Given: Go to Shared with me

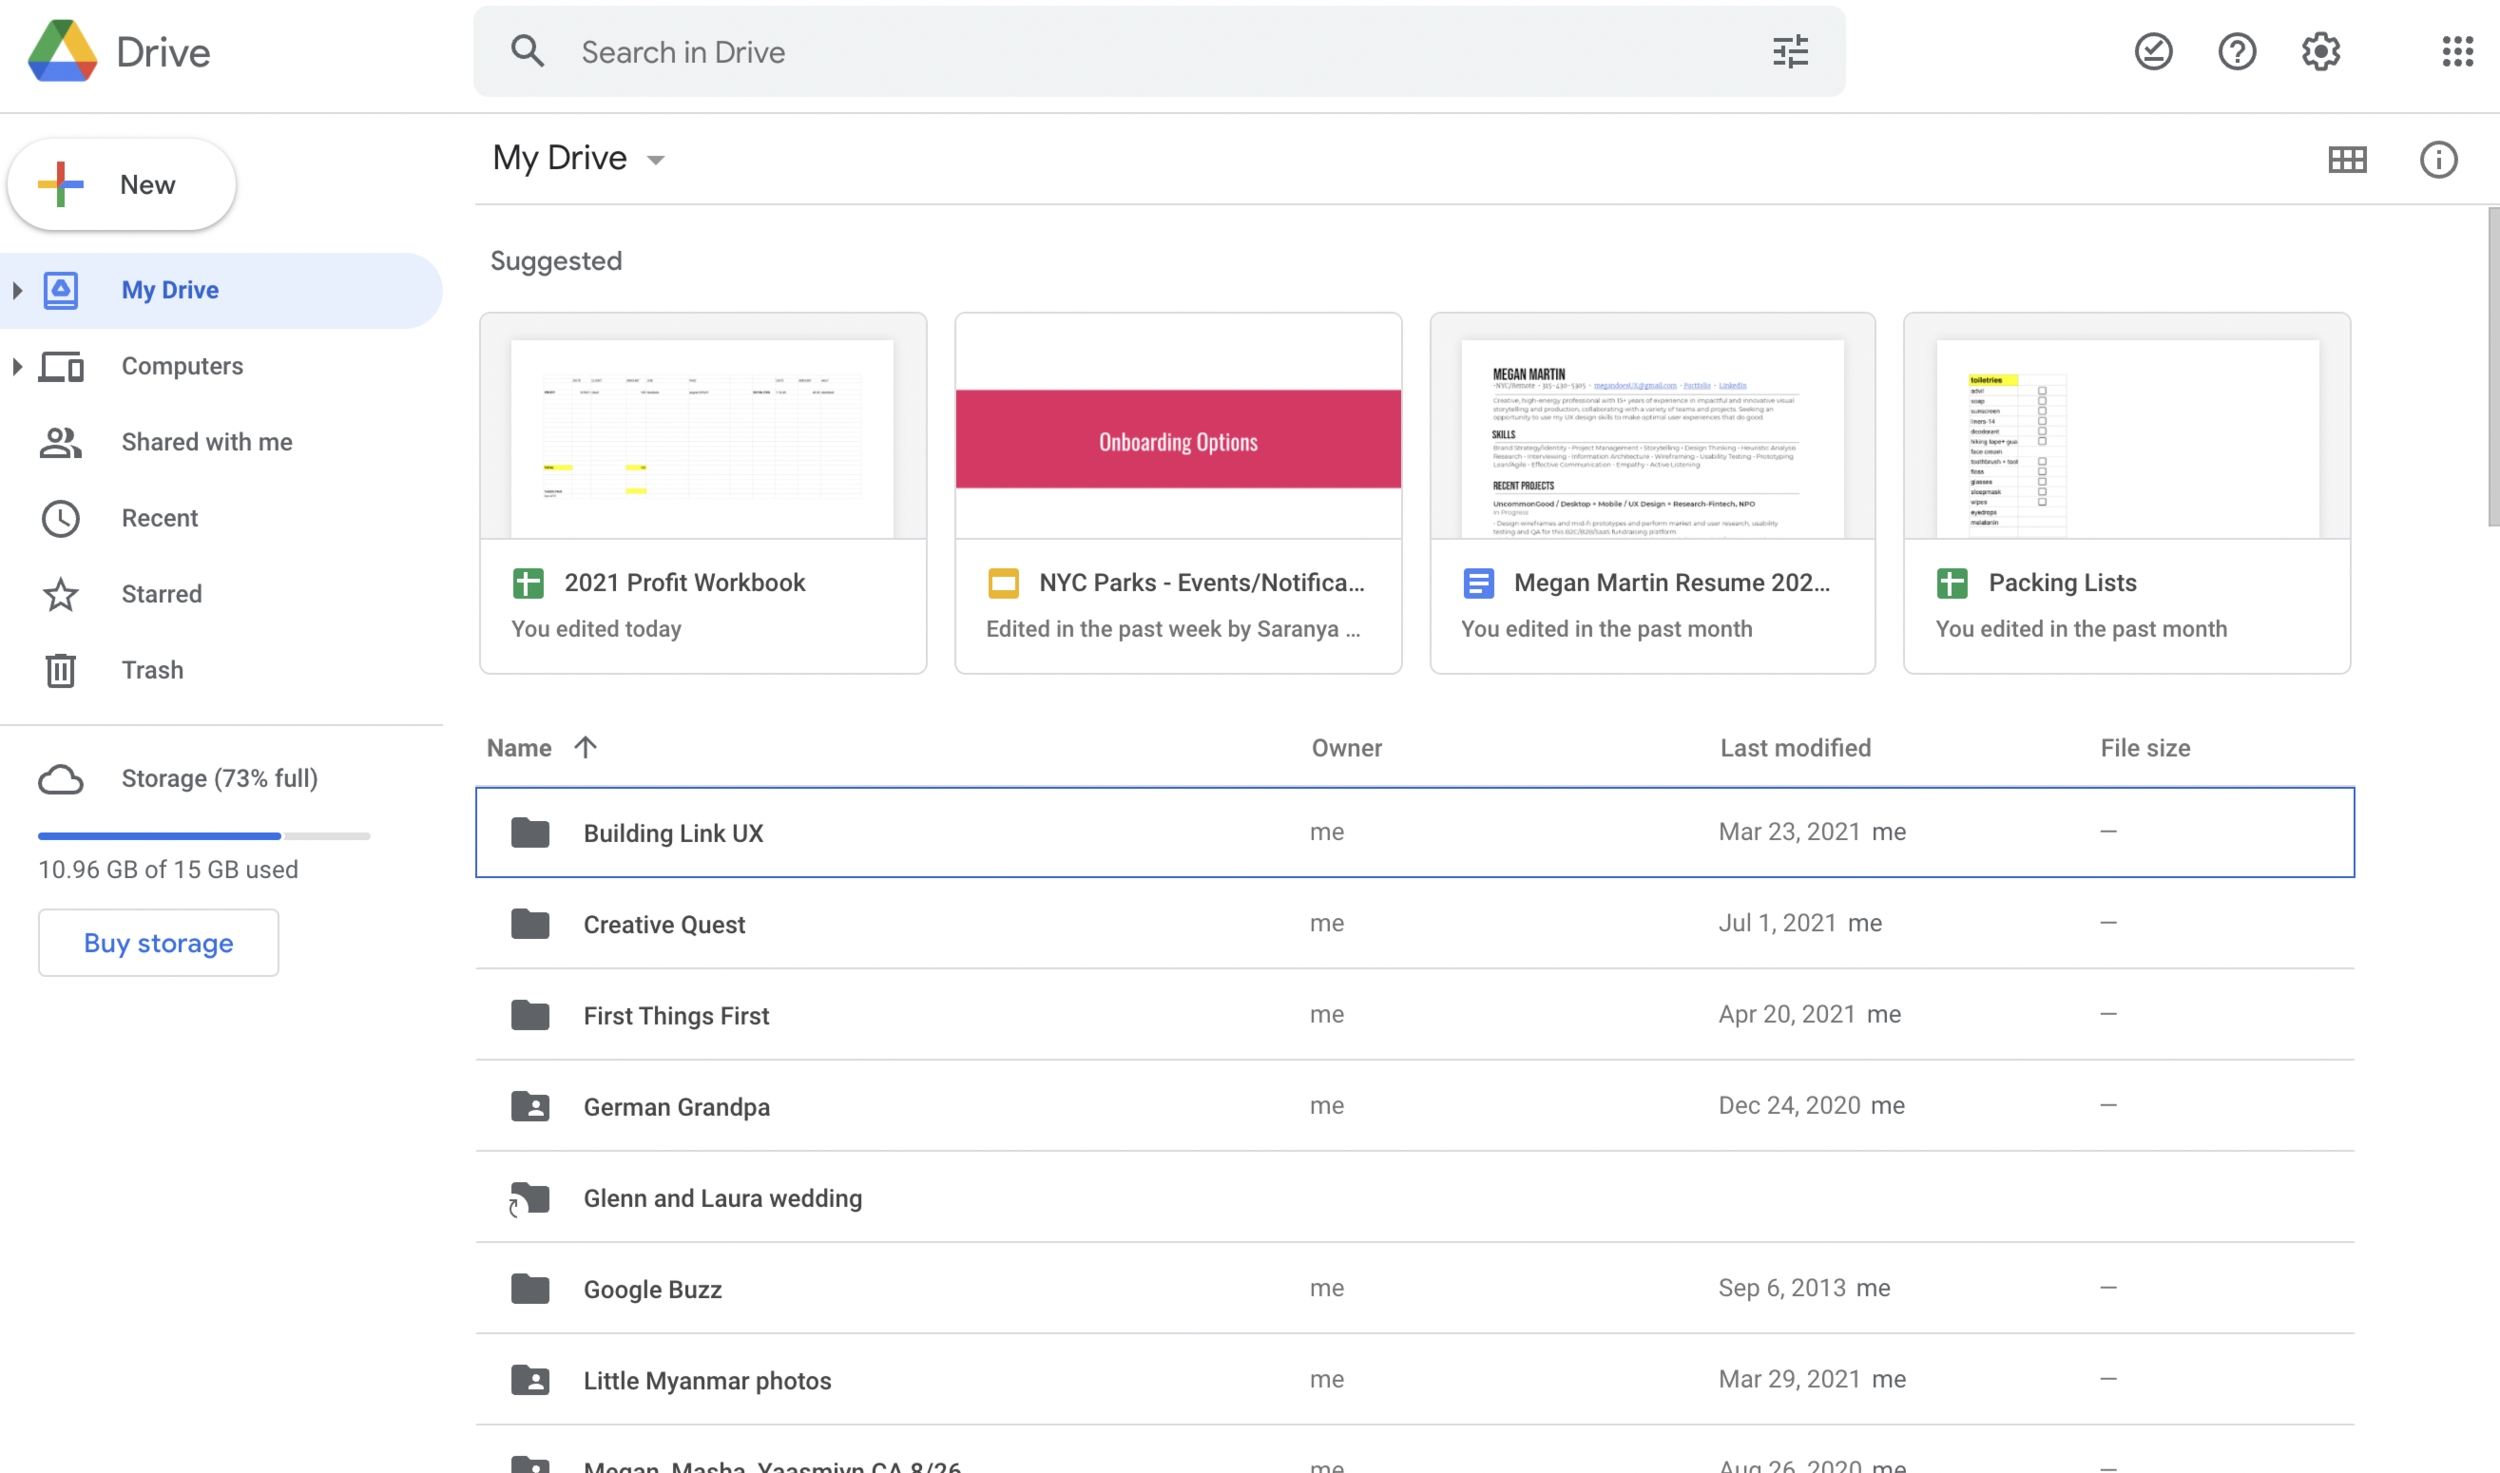Looking at the screenshot, I should (x=206, y=442).
